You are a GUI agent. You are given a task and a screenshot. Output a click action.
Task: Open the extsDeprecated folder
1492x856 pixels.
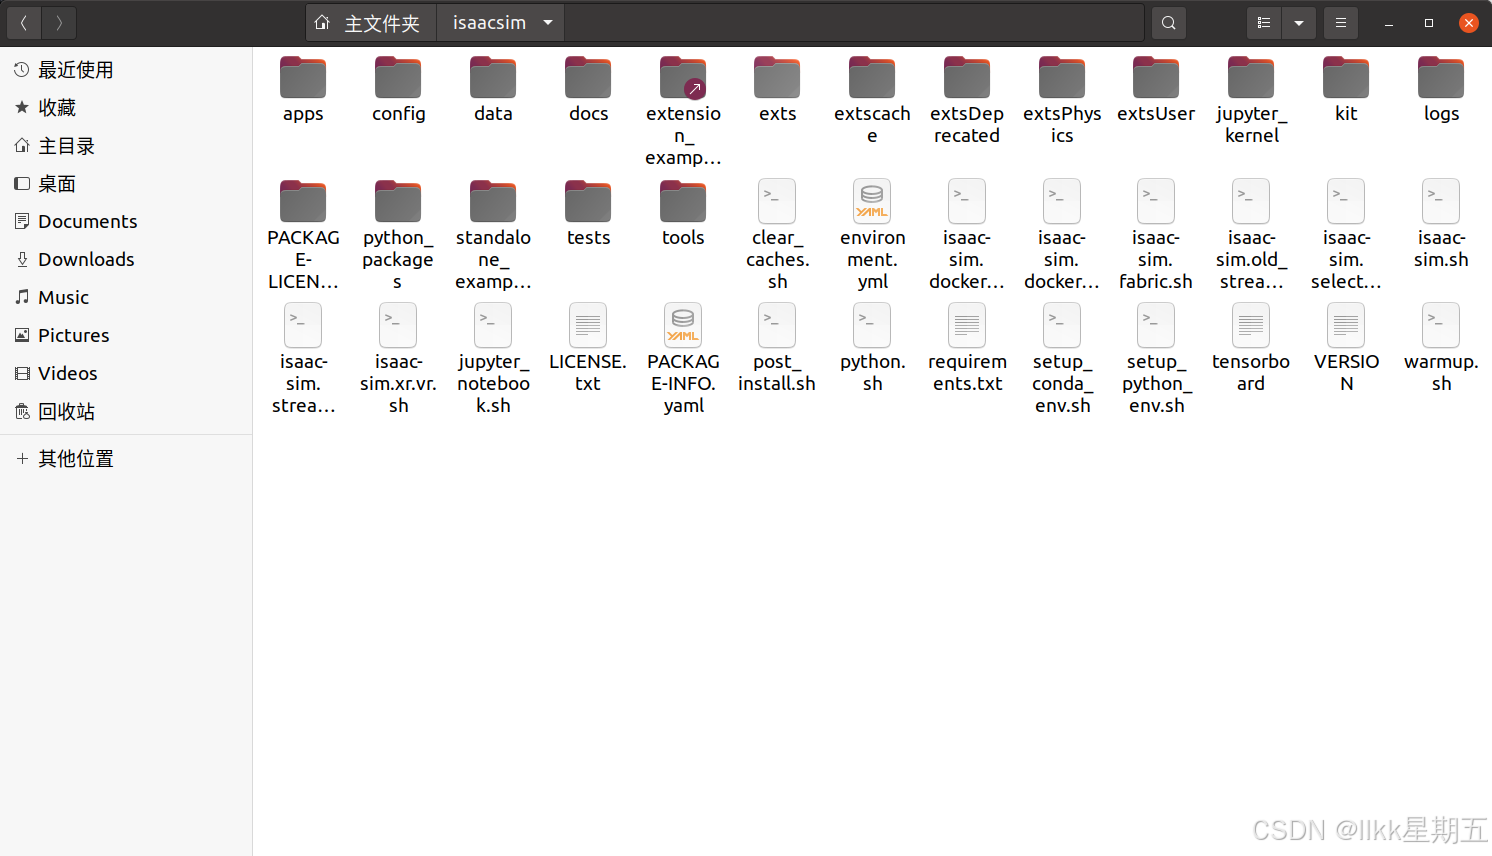[x=967, y=100]
